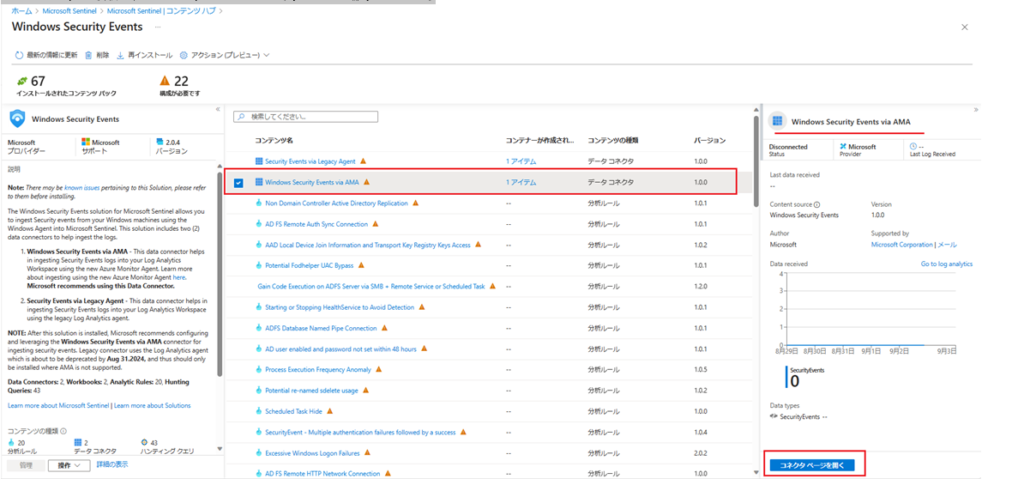Open the Microsoft Sentinel breadcrumb link

pyautogui.click(x=71, y=11)
